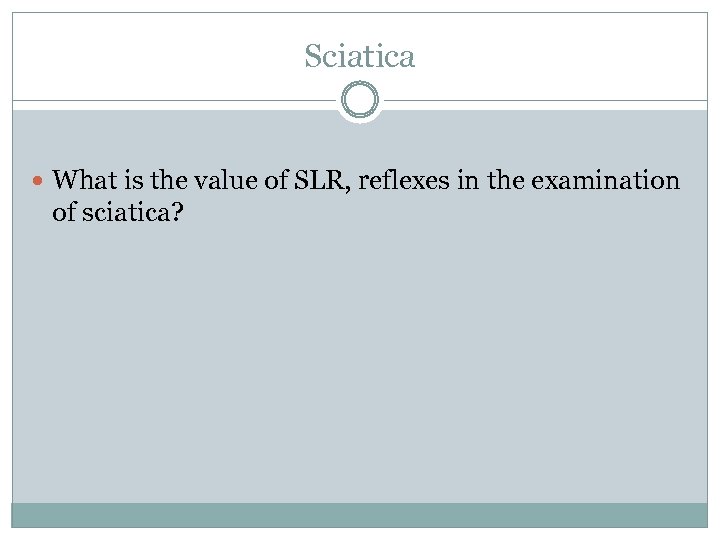Screen dimensions: 720x540
Task: Click the circle ornament below the title
Action: tap(360, 101)
